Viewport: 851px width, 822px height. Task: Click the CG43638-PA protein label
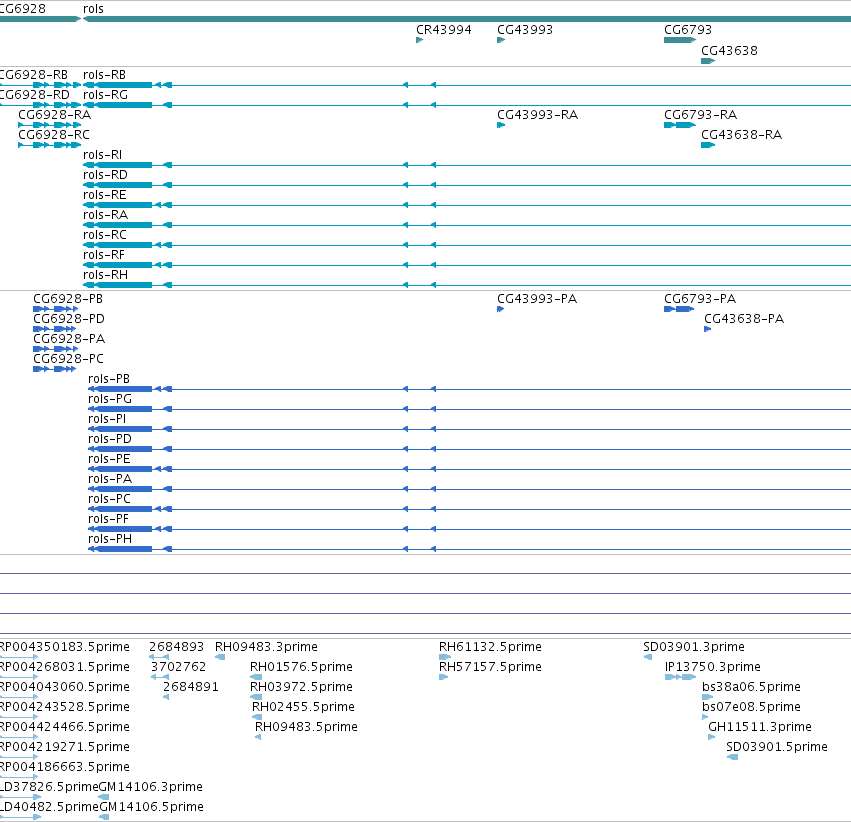point(744,318)
